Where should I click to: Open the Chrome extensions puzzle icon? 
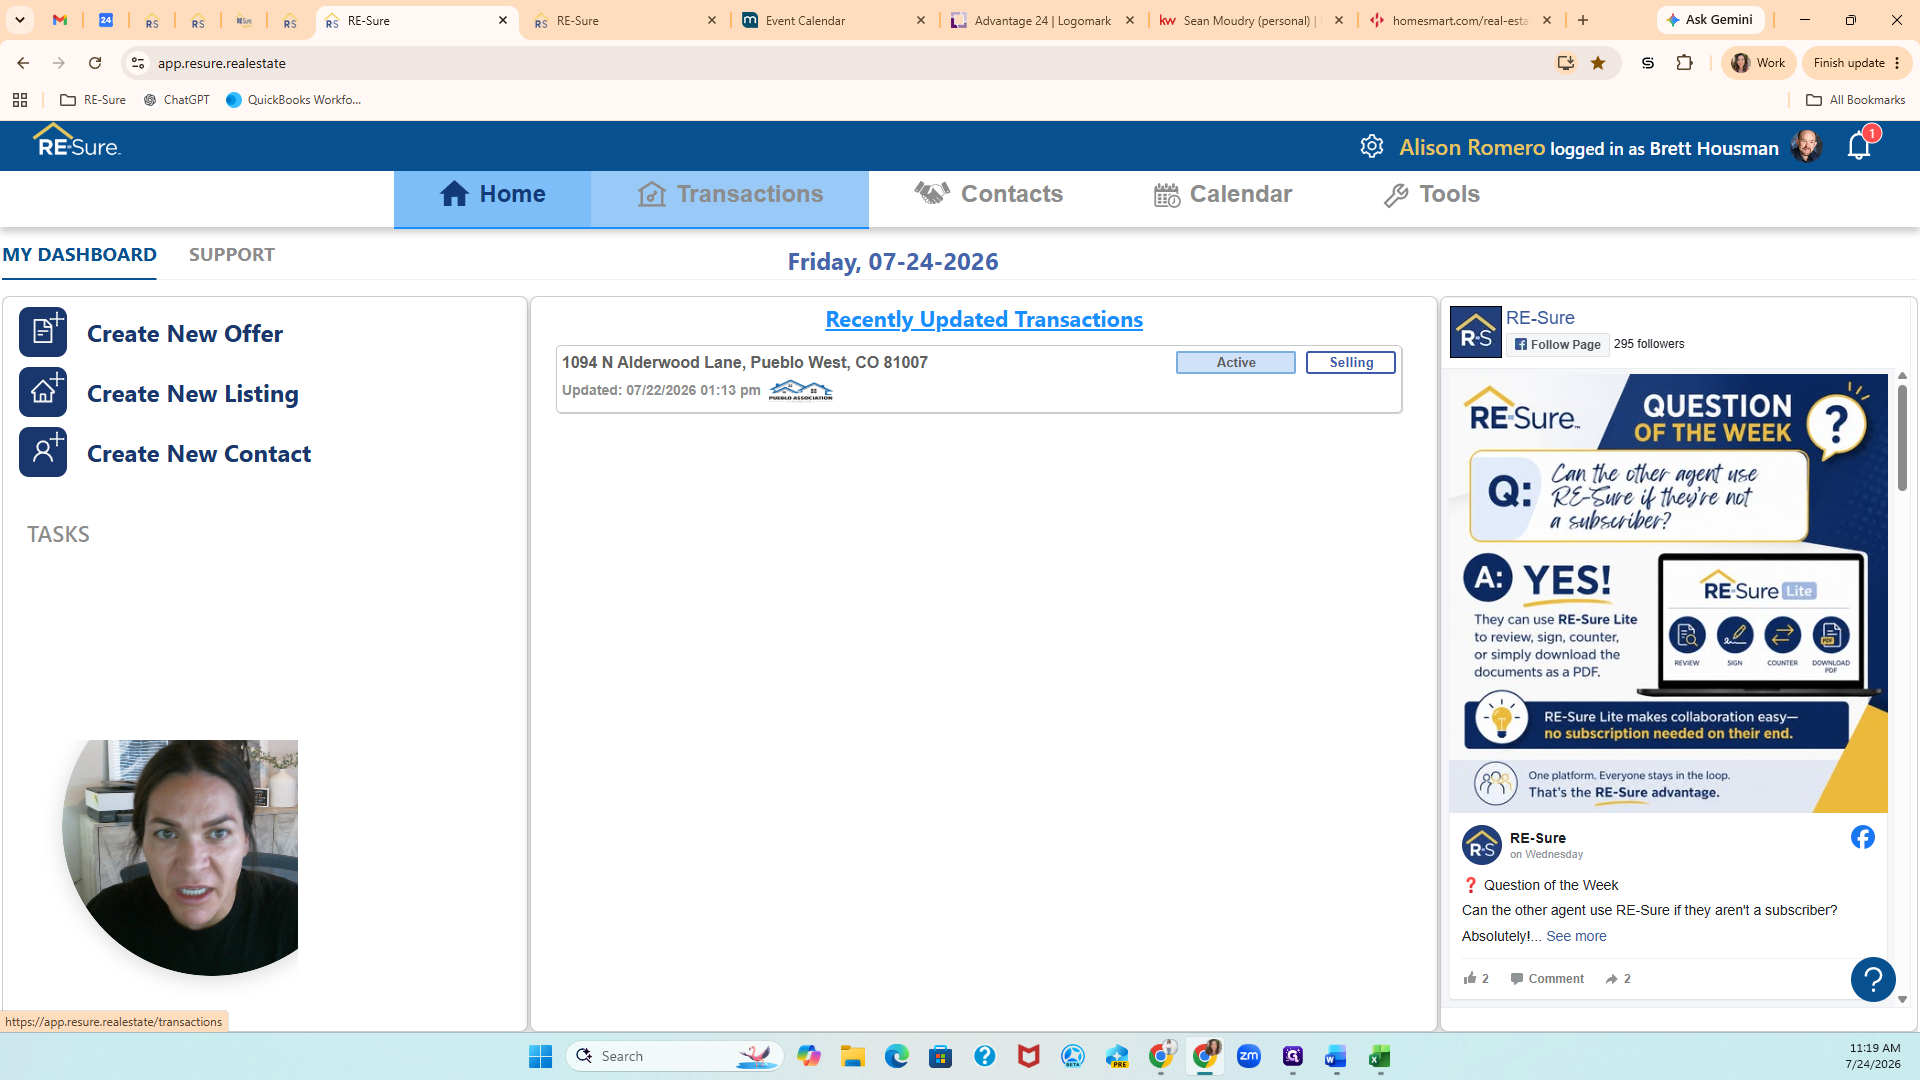pos(1685,63)
